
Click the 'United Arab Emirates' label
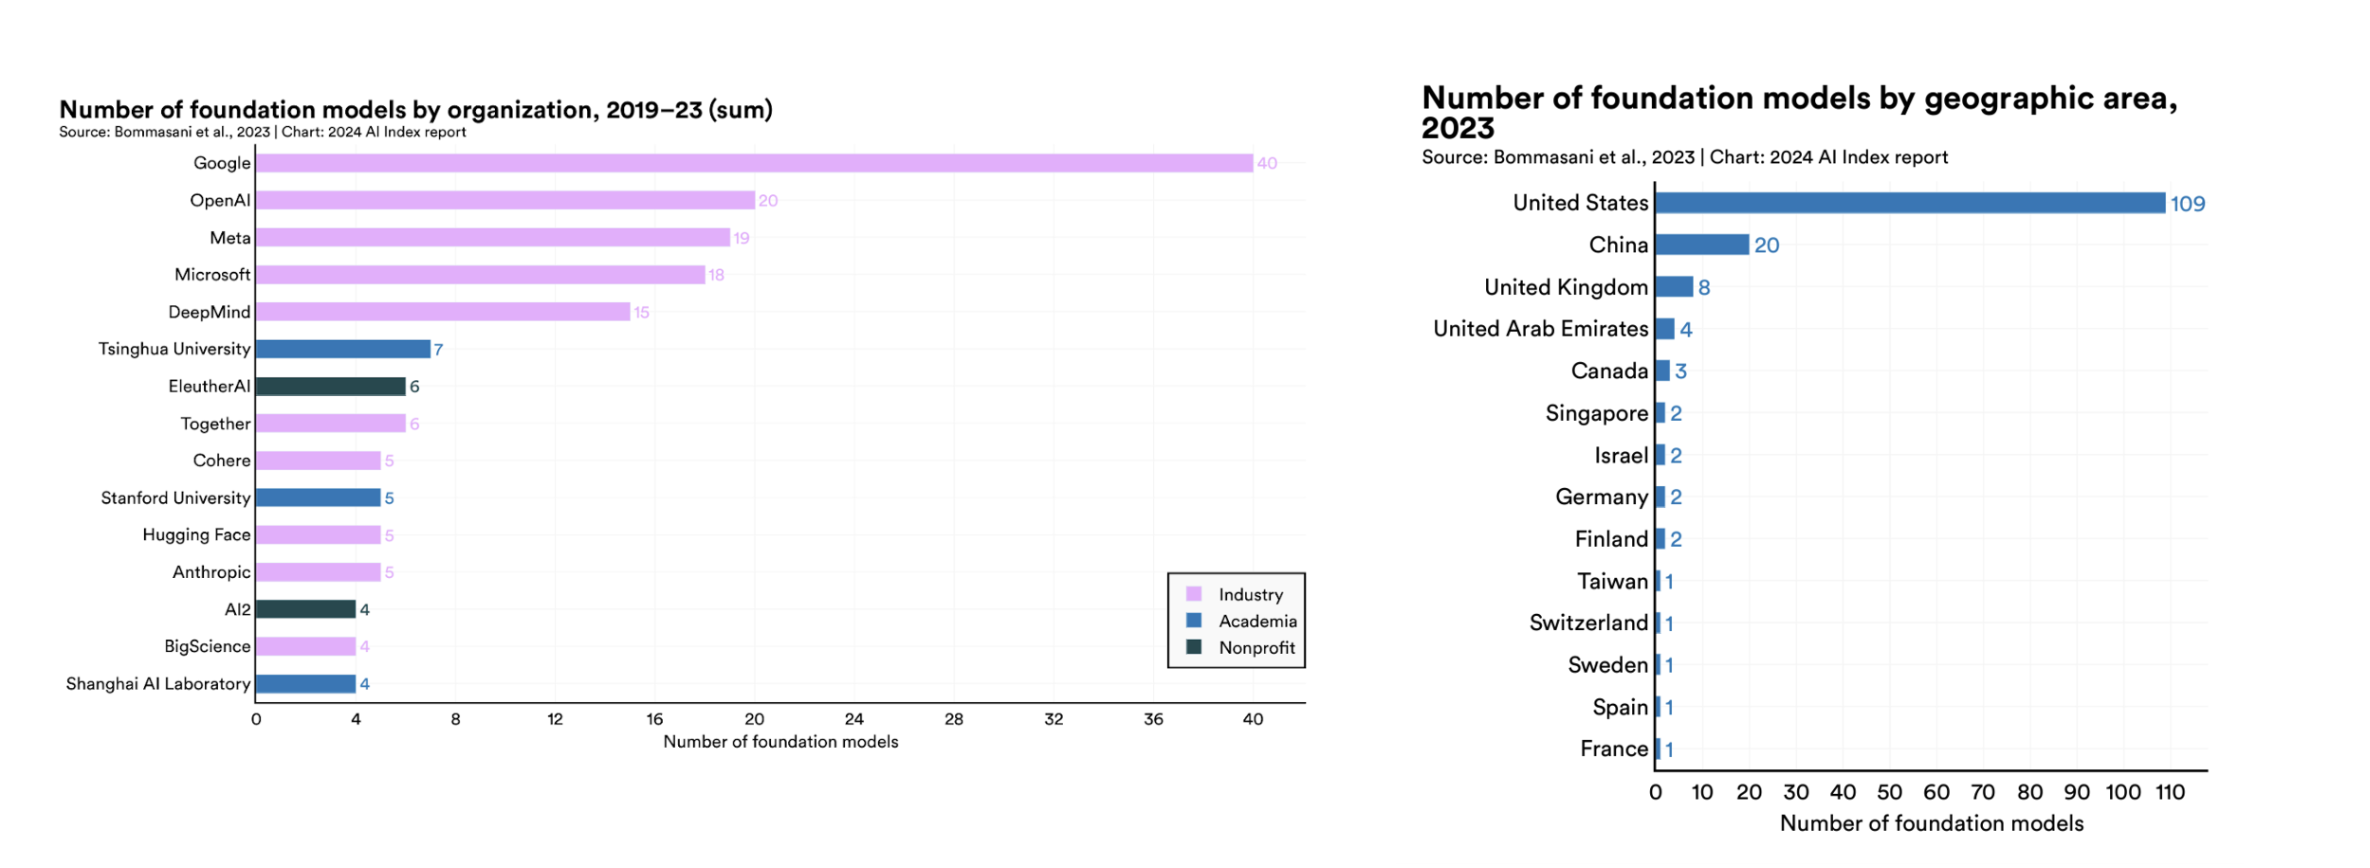click(x=1541, y=329)
